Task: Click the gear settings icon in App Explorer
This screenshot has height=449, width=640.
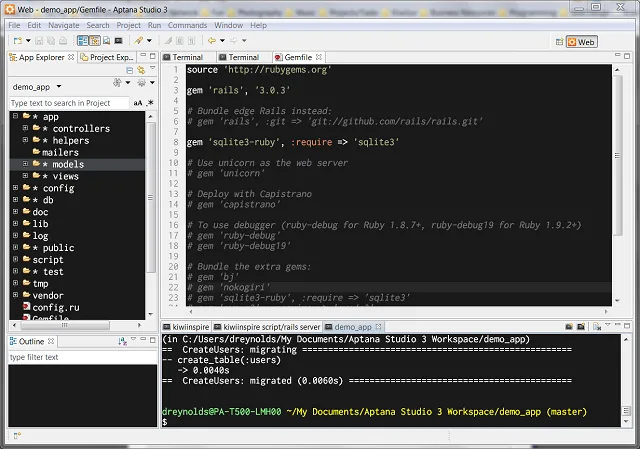Action: [x=141, y=83]
